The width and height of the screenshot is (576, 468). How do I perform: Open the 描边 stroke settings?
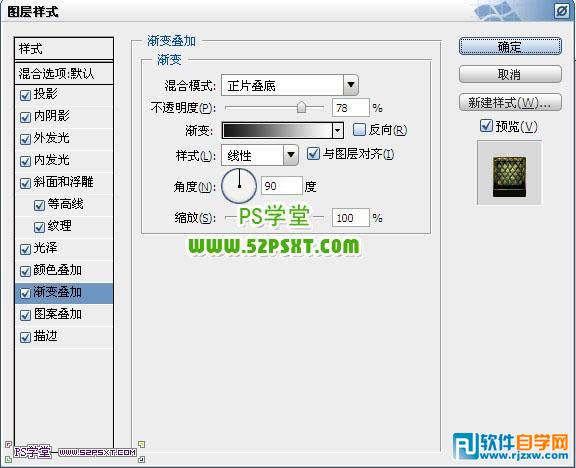point(45,336)
